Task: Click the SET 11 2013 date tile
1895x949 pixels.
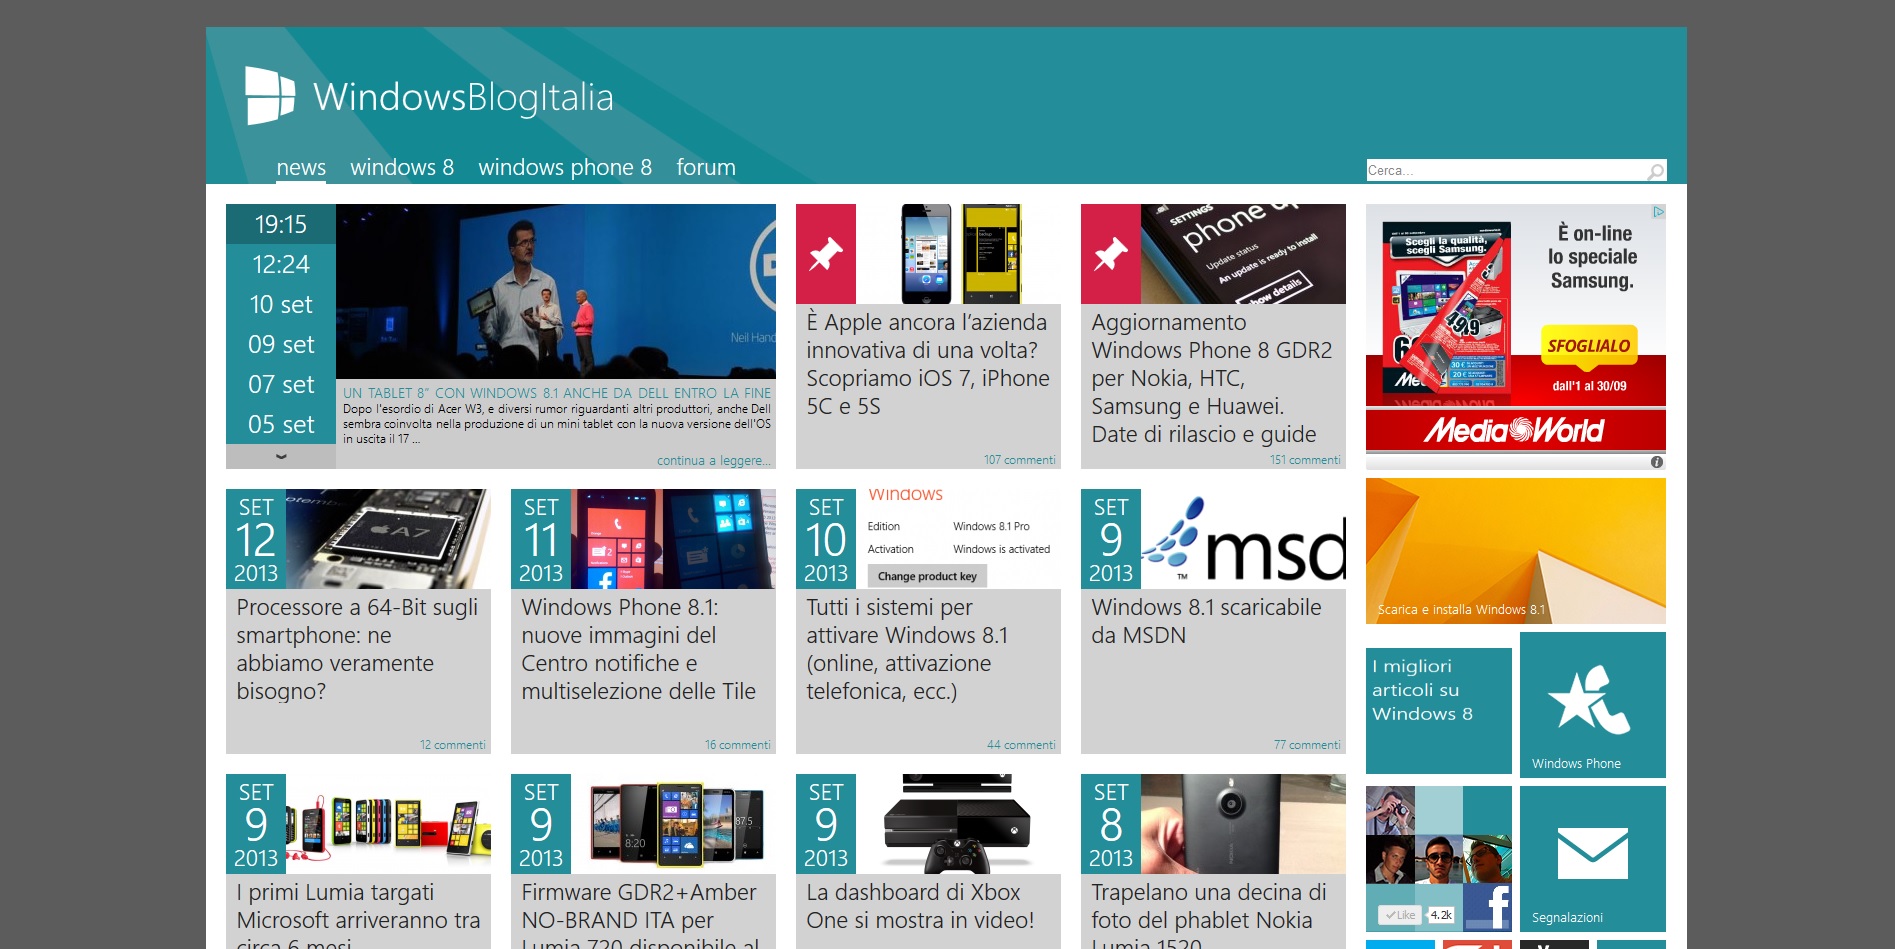Action: (541, 539)
